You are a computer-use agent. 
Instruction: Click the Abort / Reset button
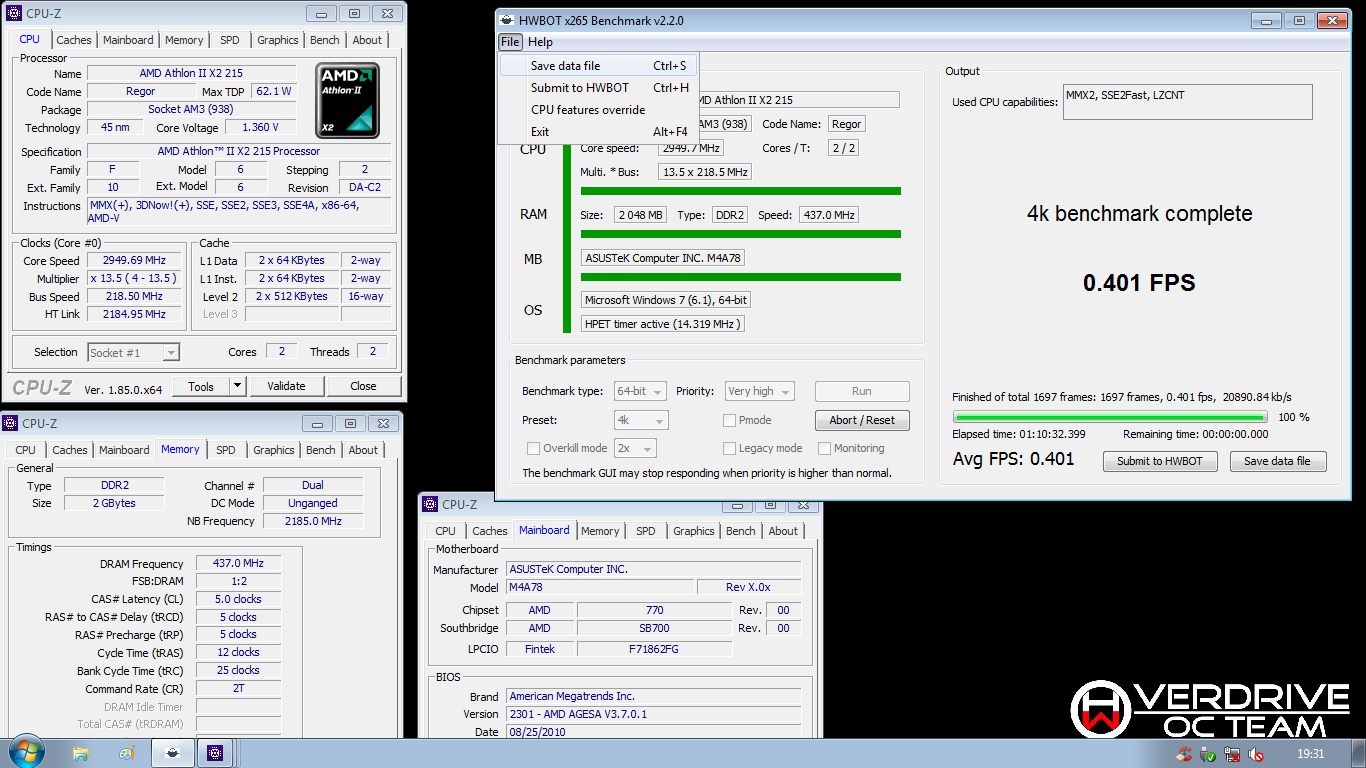click(x=862, y=420)
